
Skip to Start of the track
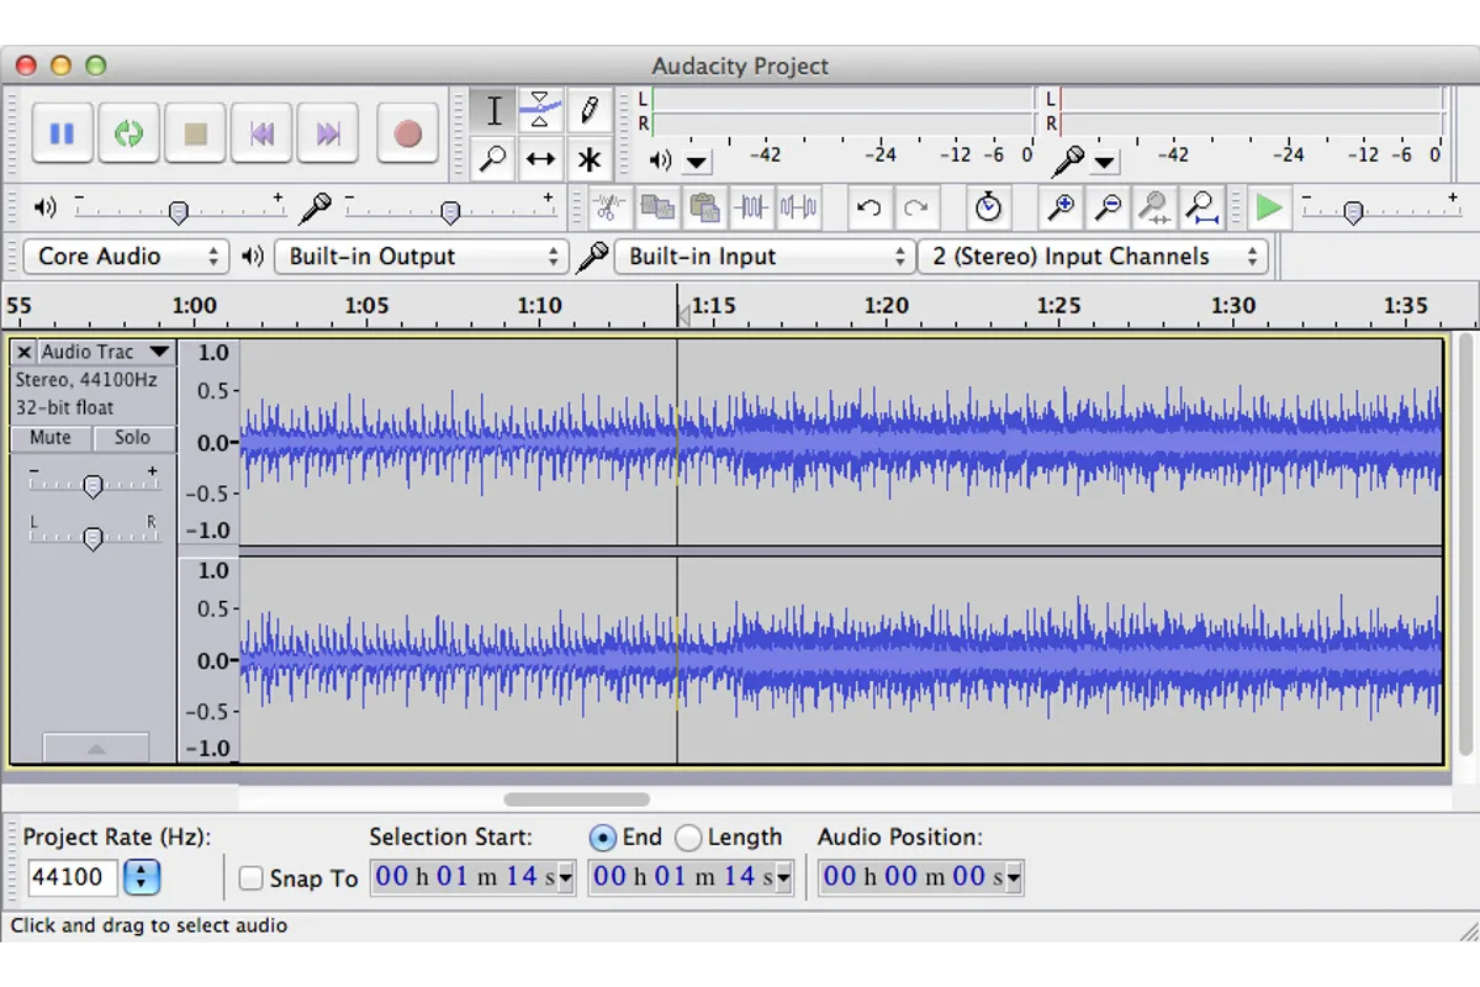pos(262,133)
